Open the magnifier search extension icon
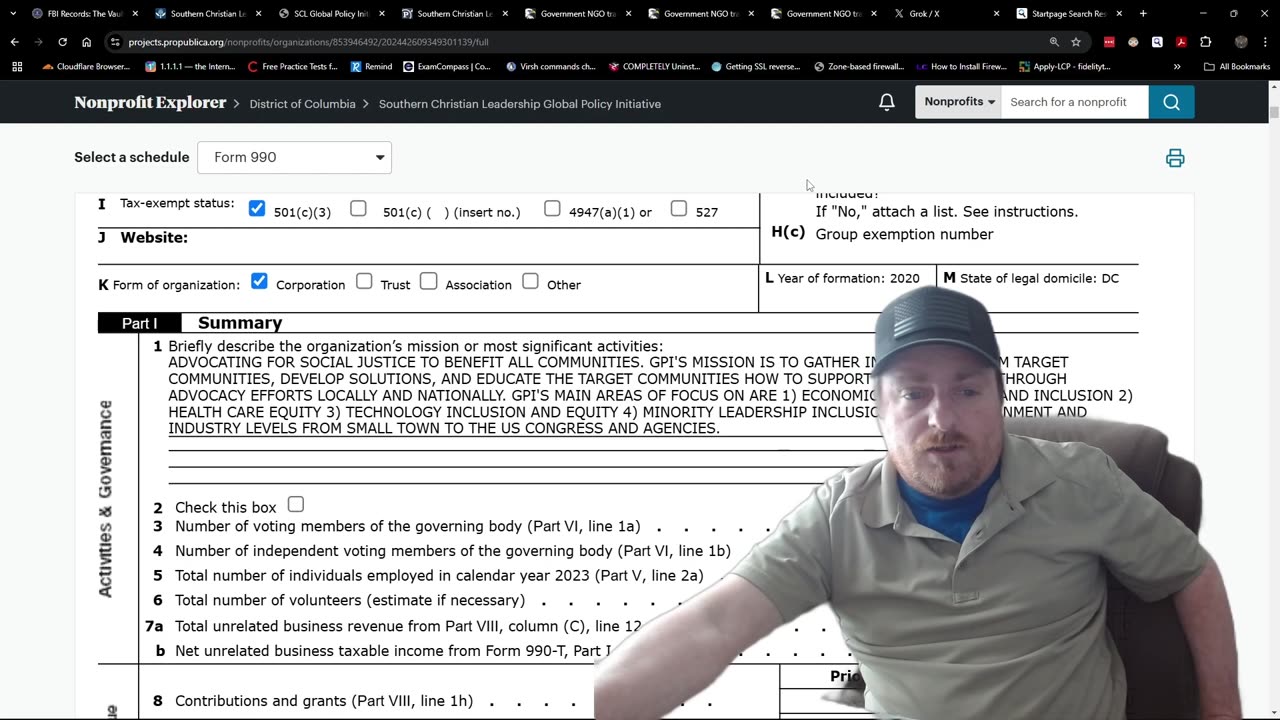 click(x=1157, y=42)
